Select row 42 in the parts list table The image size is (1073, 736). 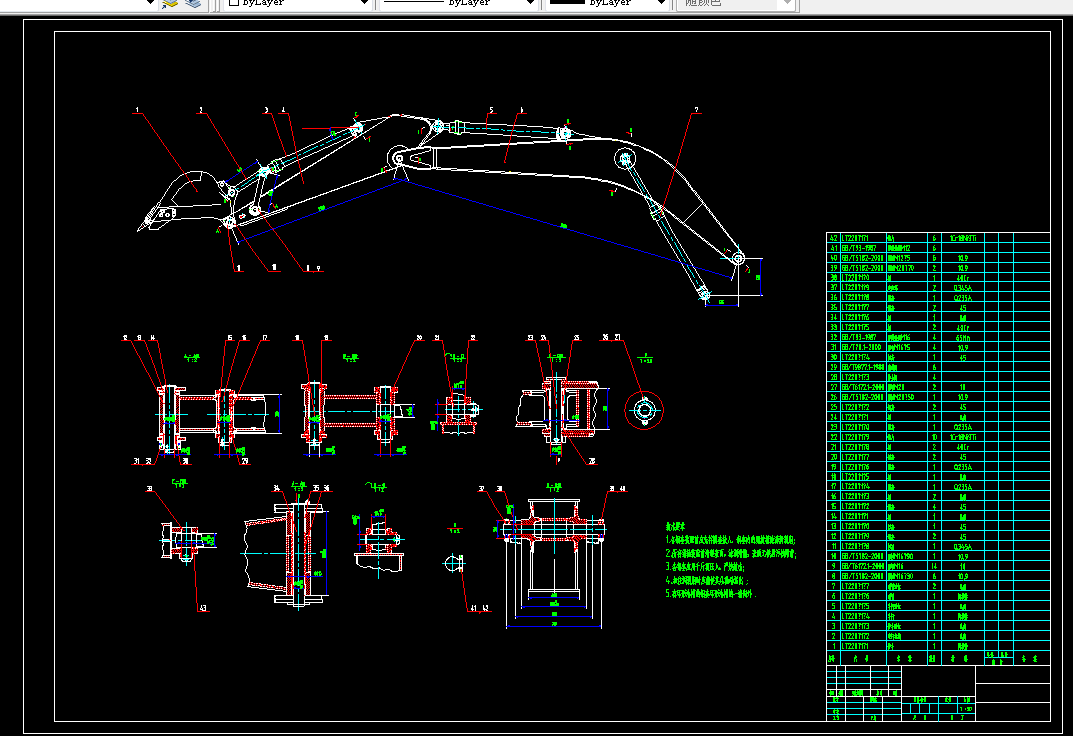[x=938, y=238]
